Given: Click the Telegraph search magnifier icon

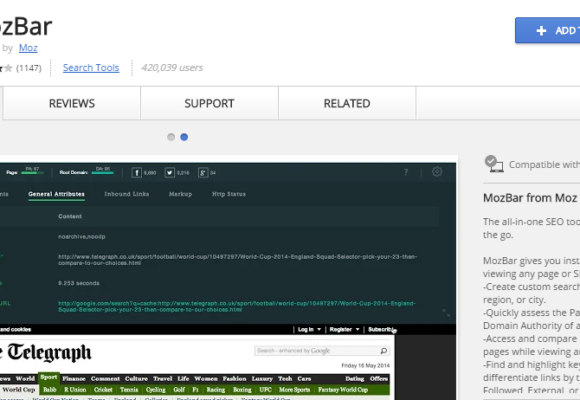Looking at the screenshot, I should tap(384, 350).
